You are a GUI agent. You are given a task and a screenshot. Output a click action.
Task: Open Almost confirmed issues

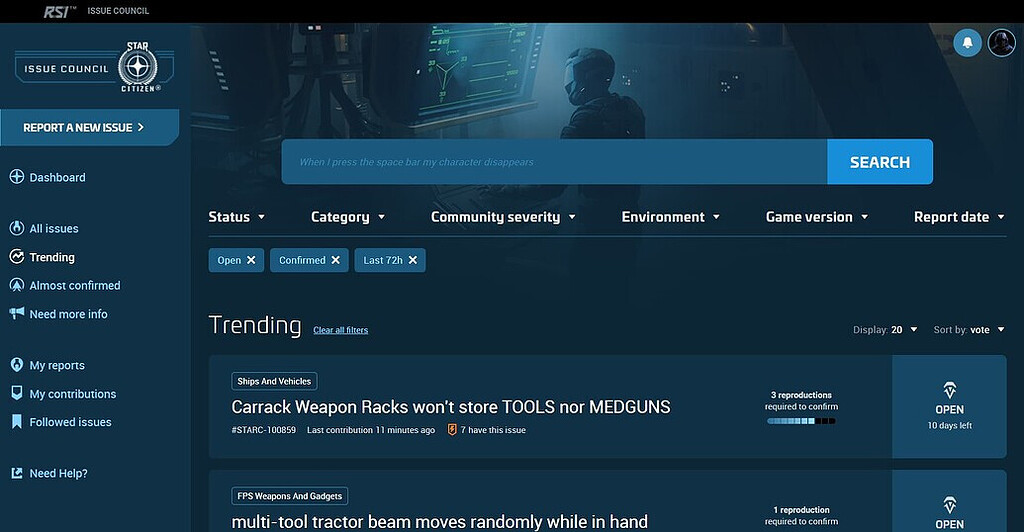[74, 285]
